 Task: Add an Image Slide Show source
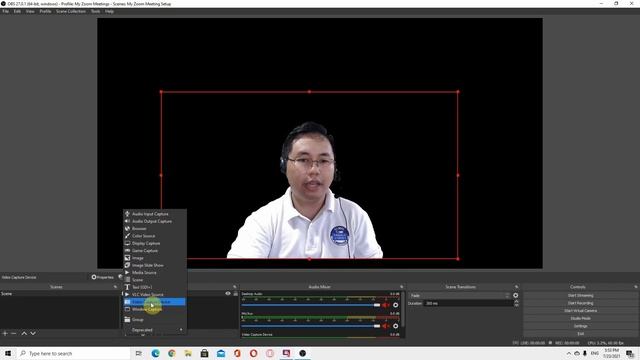[155, 265]
